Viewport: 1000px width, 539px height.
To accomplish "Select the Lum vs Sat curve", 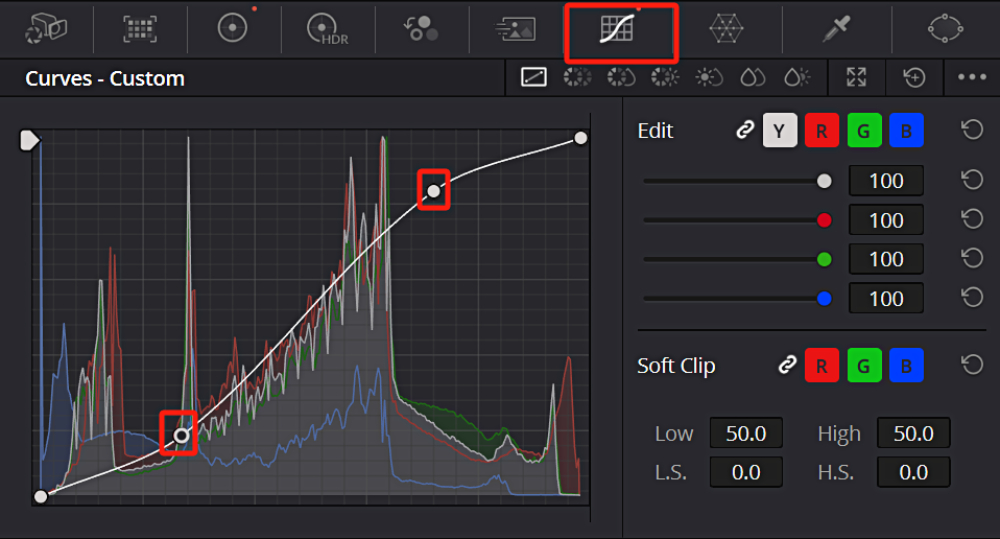I will click(x=709, y=77).
